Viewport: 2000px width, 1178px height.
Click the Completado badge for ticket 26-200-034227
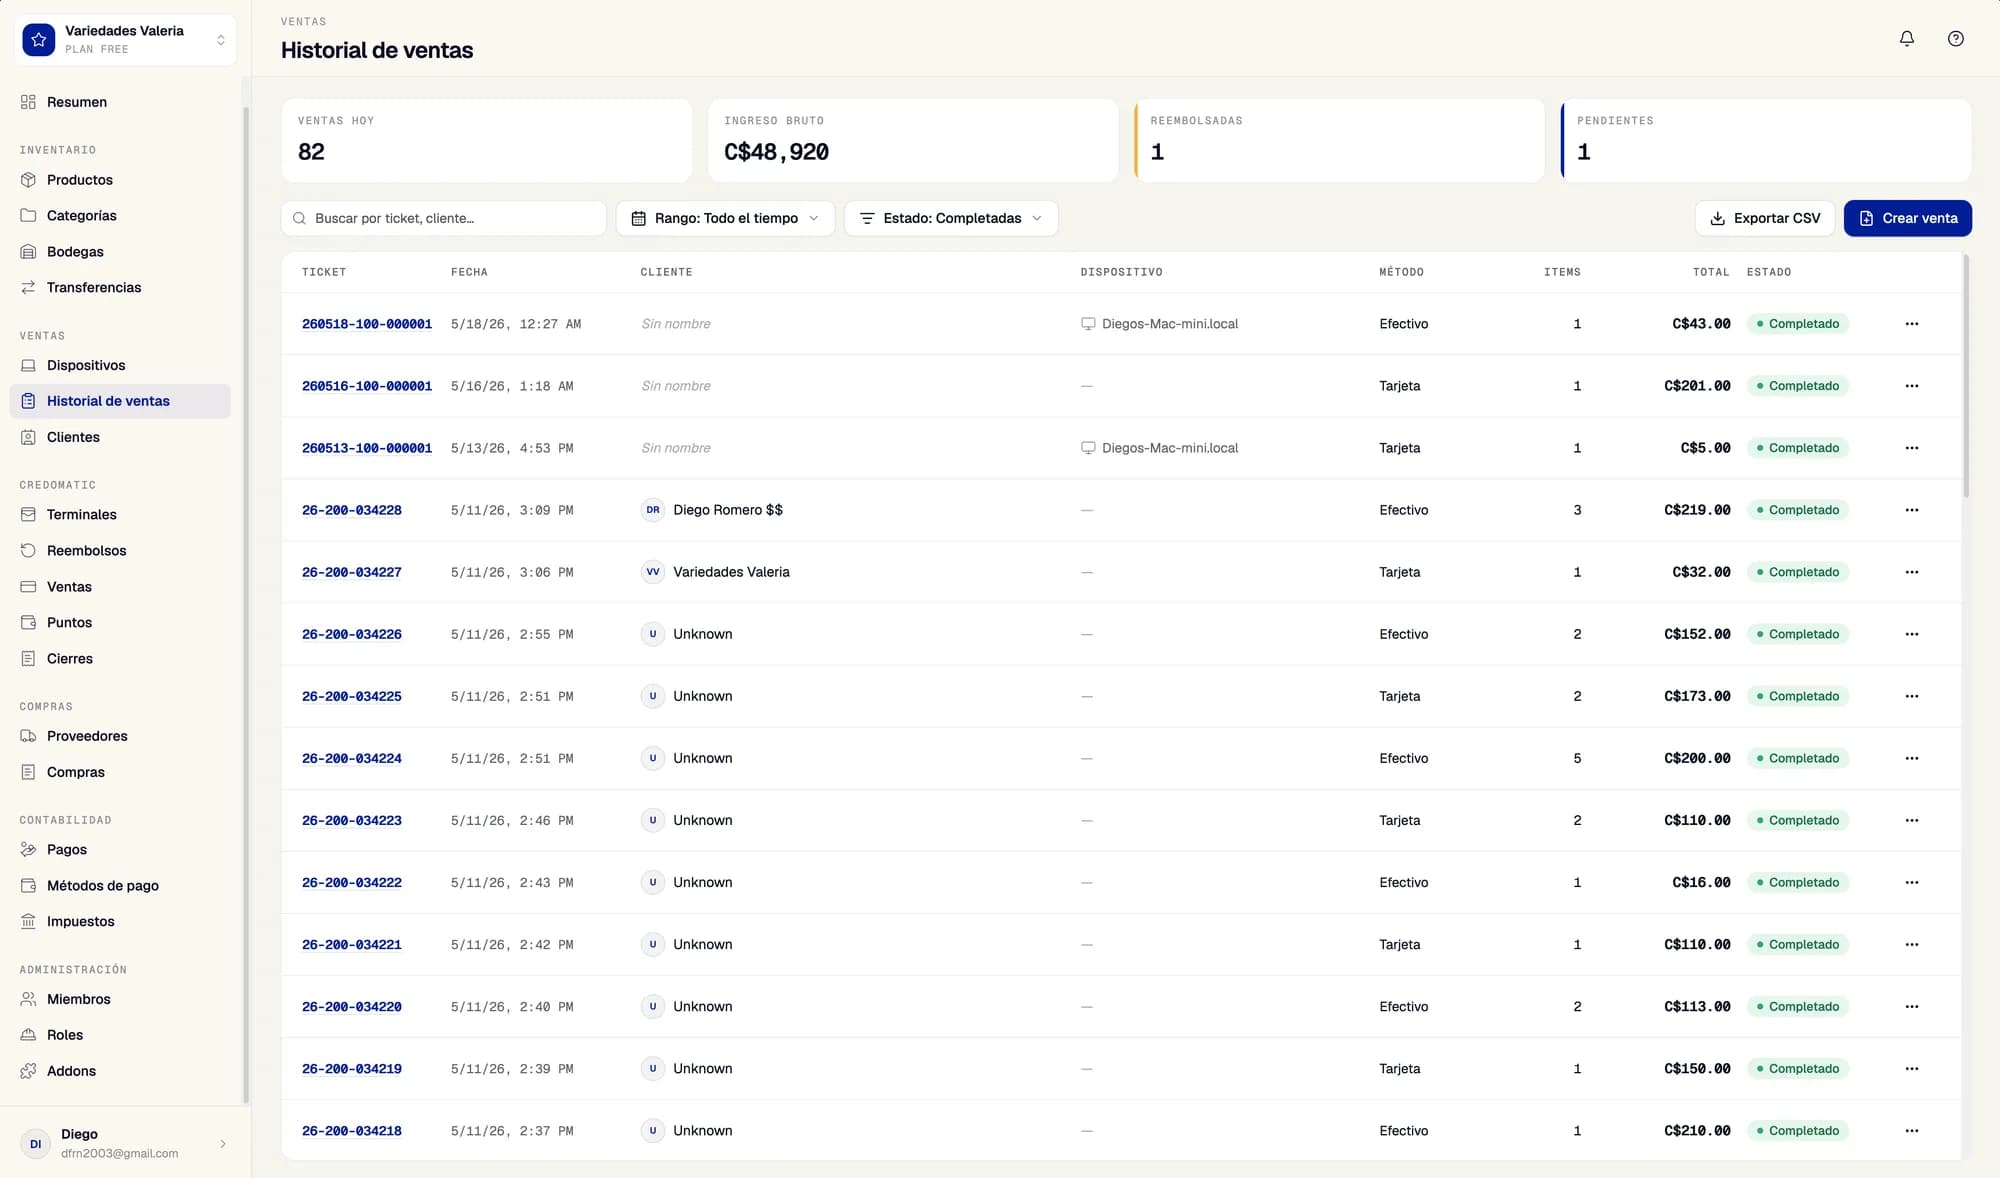[x=1798, y=572]
